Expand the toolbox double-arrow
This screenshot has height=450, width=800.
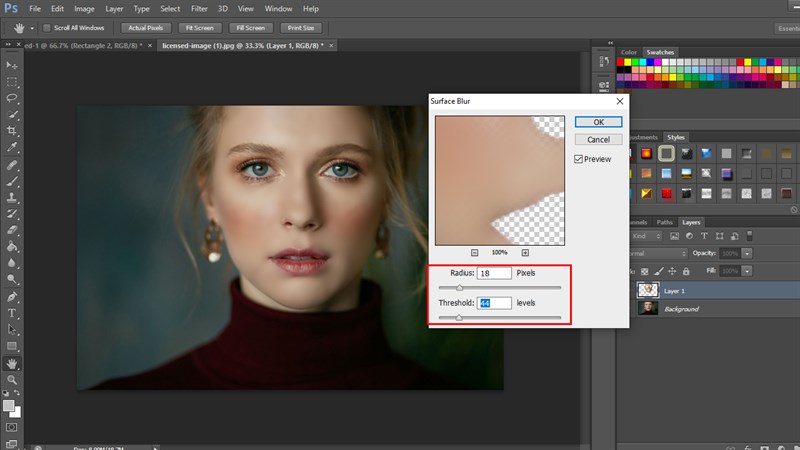8,45
